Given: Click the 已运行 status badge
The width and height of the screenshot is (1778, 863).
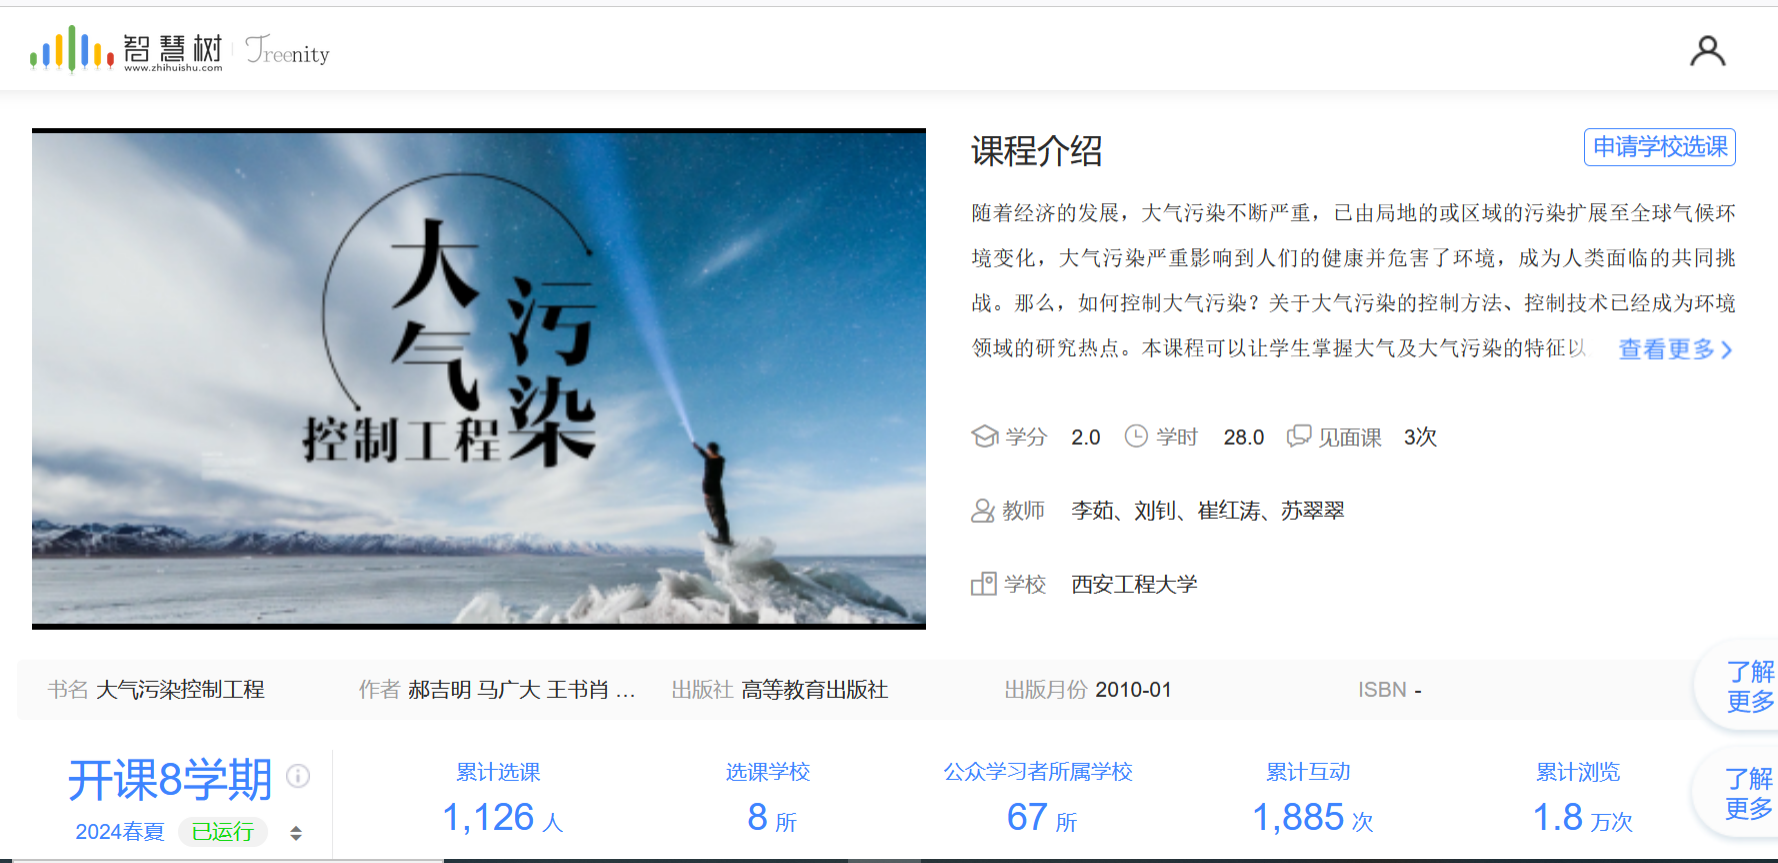Looking at the screenshot, I should [x=222, y=832].
